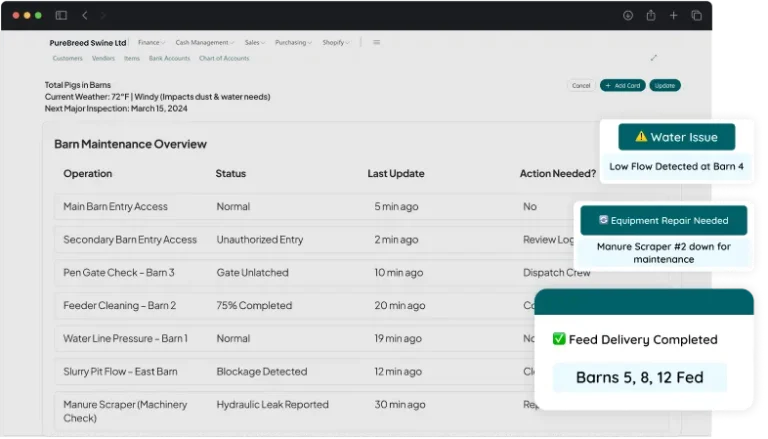This screenshot has height=439, width=768.
Task: Show the tab overview icon
Action: pyautogui.click(x=696, y=16)
